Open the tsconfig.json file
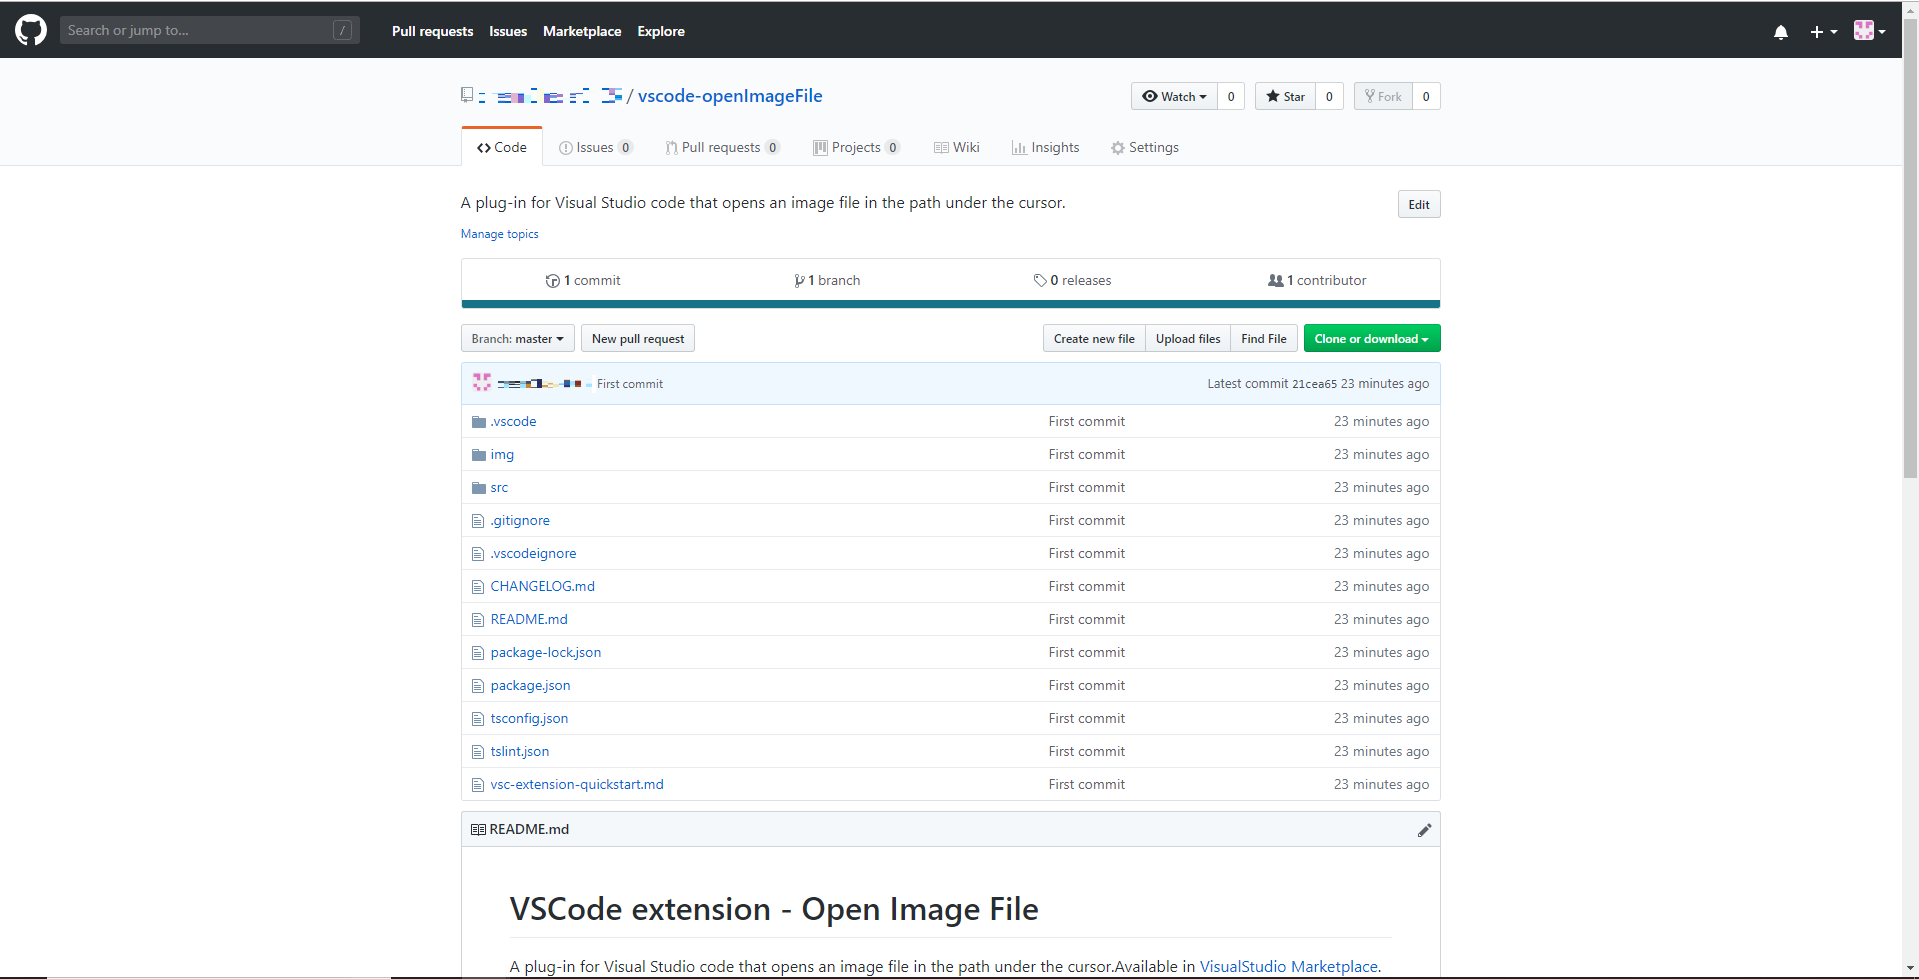1919x979 pixels. (x=529, y=718)
